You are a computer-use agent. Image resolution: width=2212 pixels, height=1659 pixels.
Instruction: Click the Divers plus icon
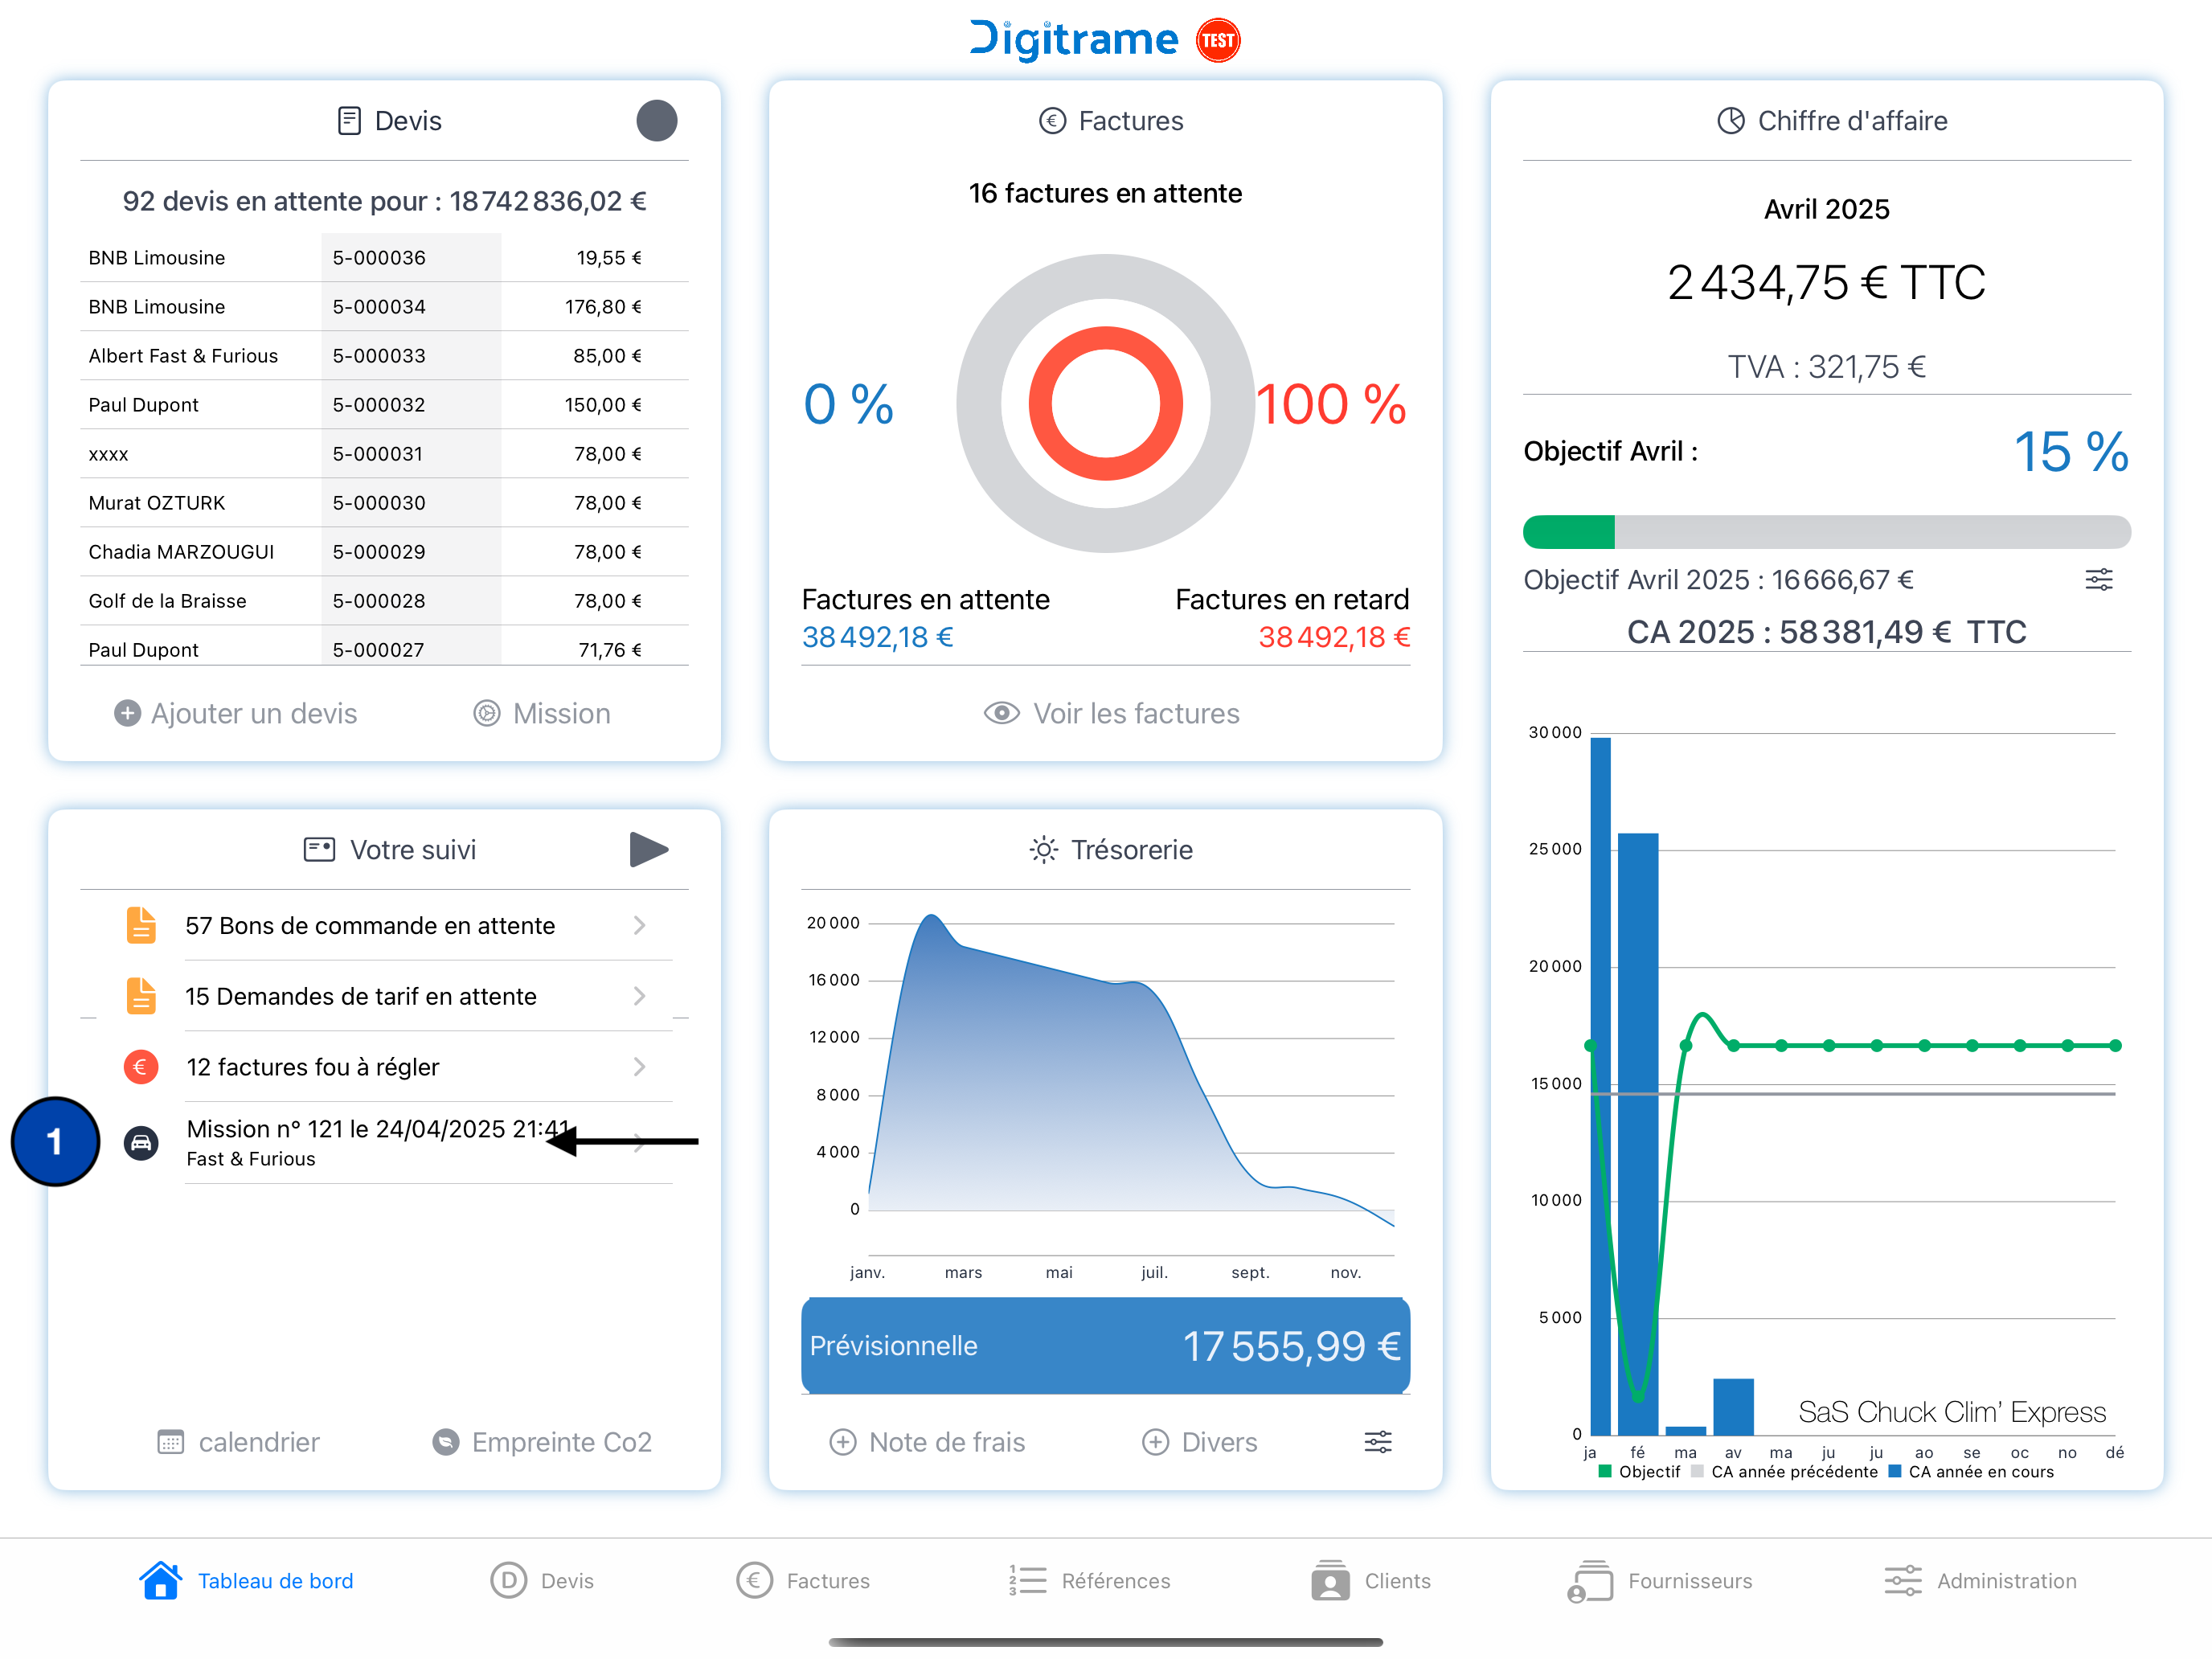1155,1442
